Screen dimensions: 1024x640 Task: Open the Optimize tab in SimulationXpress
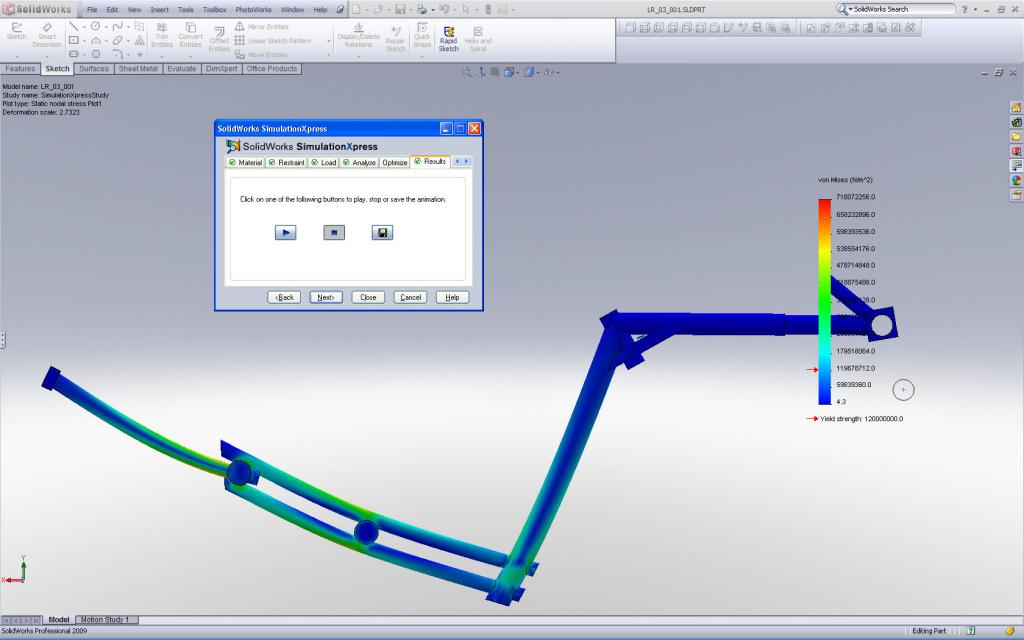click(394, 162)
